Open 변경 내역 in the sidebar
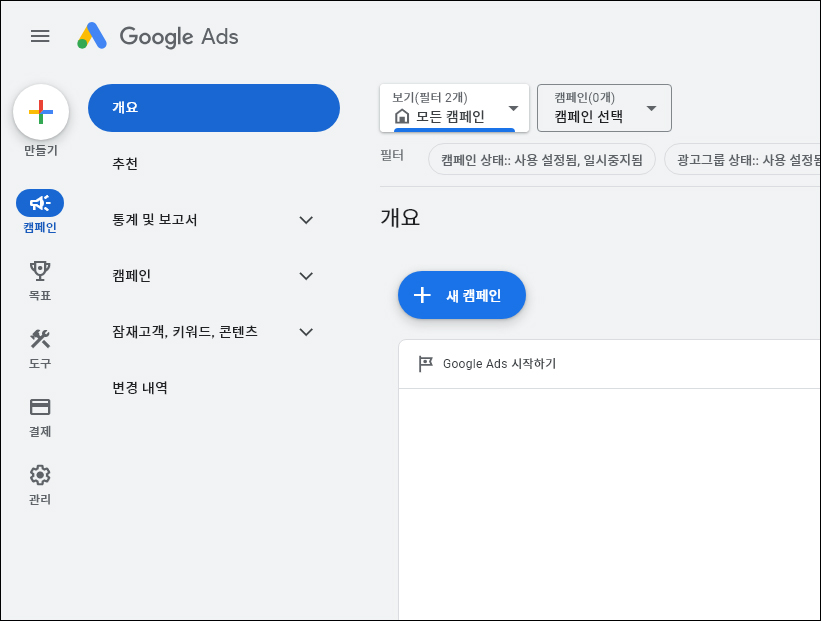Image resolution: width=821 pixels, height=621 pixels. 140,388
